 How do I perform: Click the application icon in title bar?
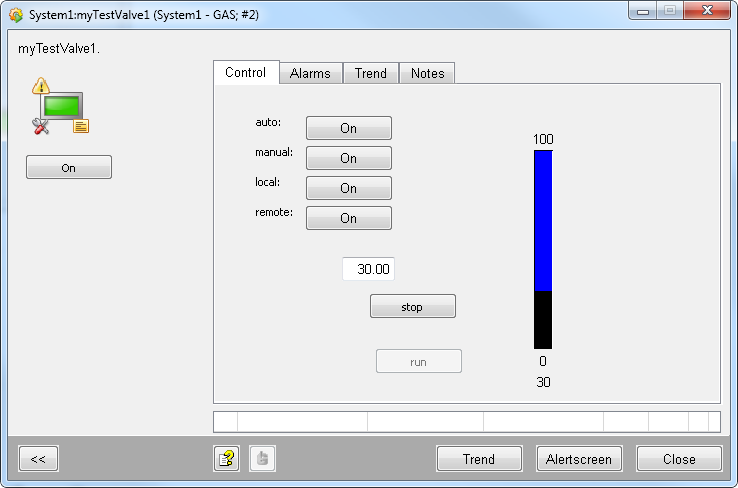[x=16, y=15]
